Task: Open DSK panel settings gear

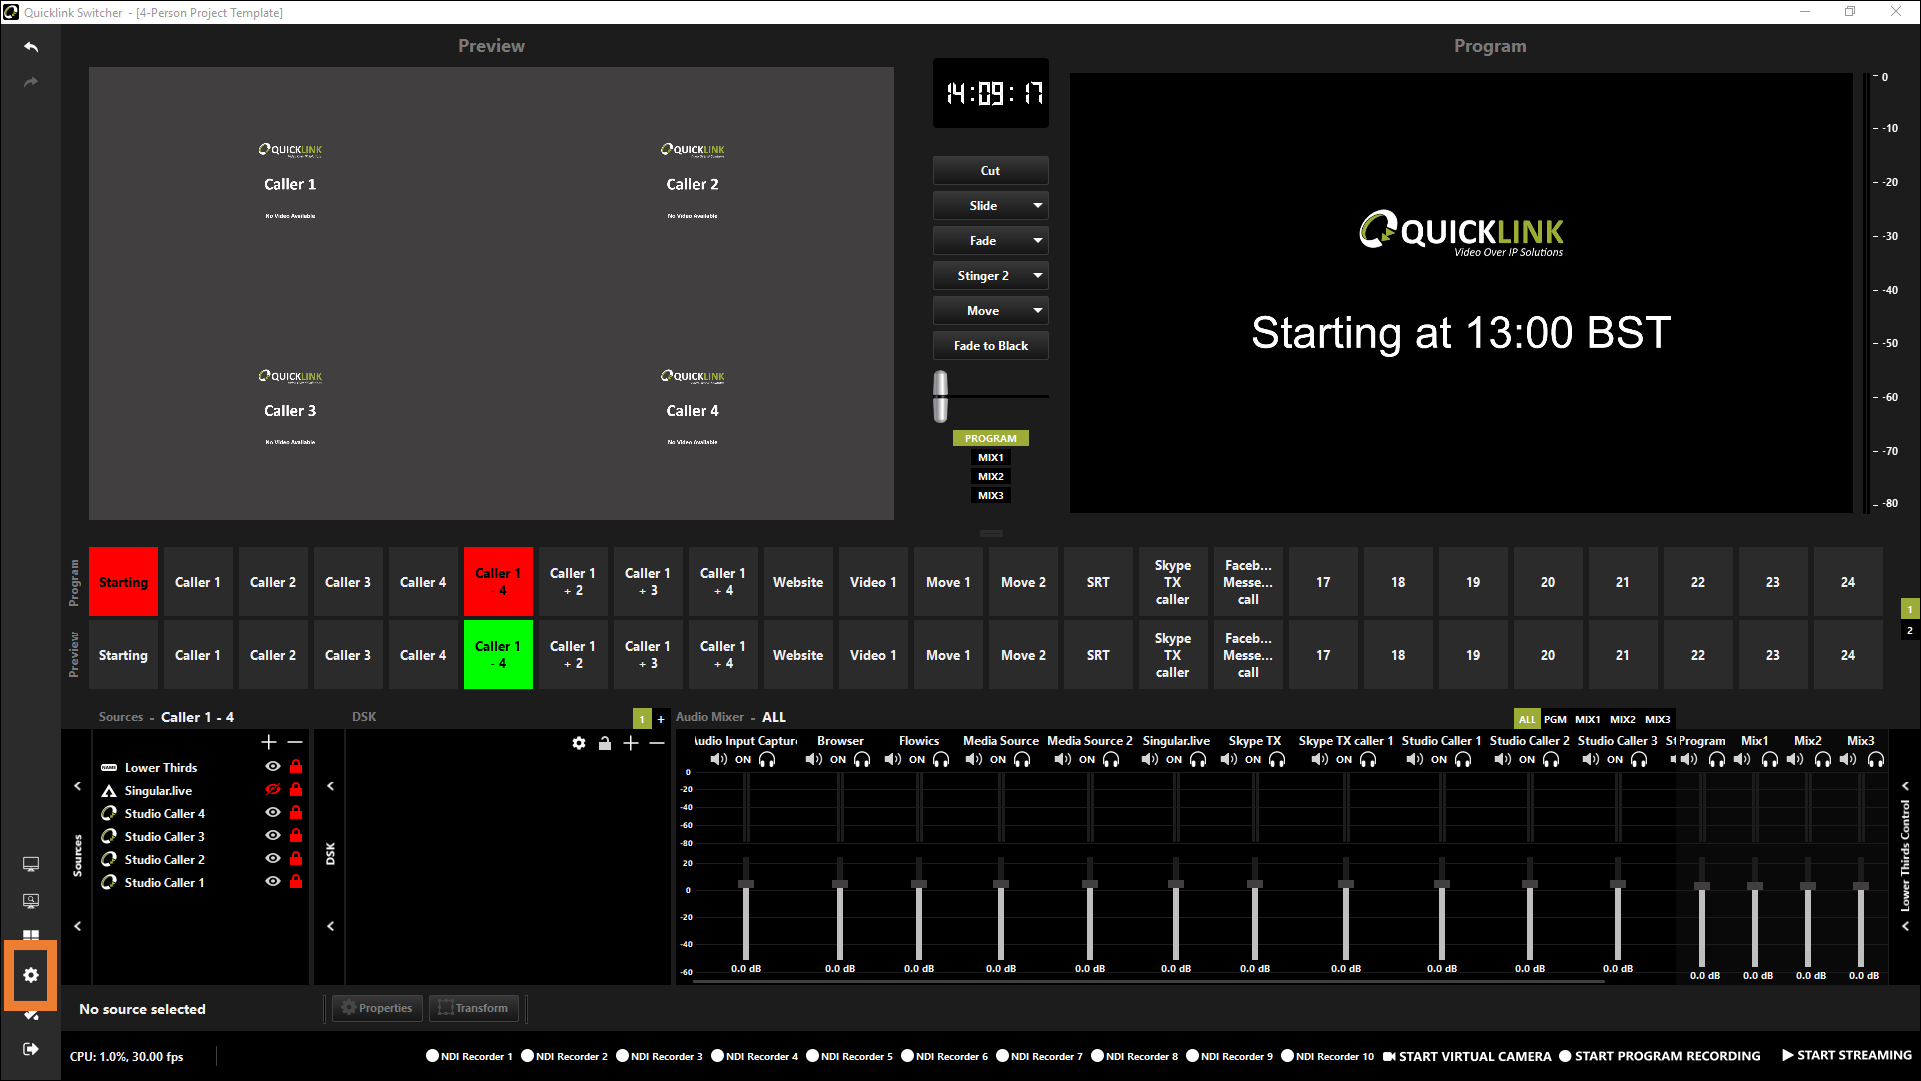Action: (579, 743)
